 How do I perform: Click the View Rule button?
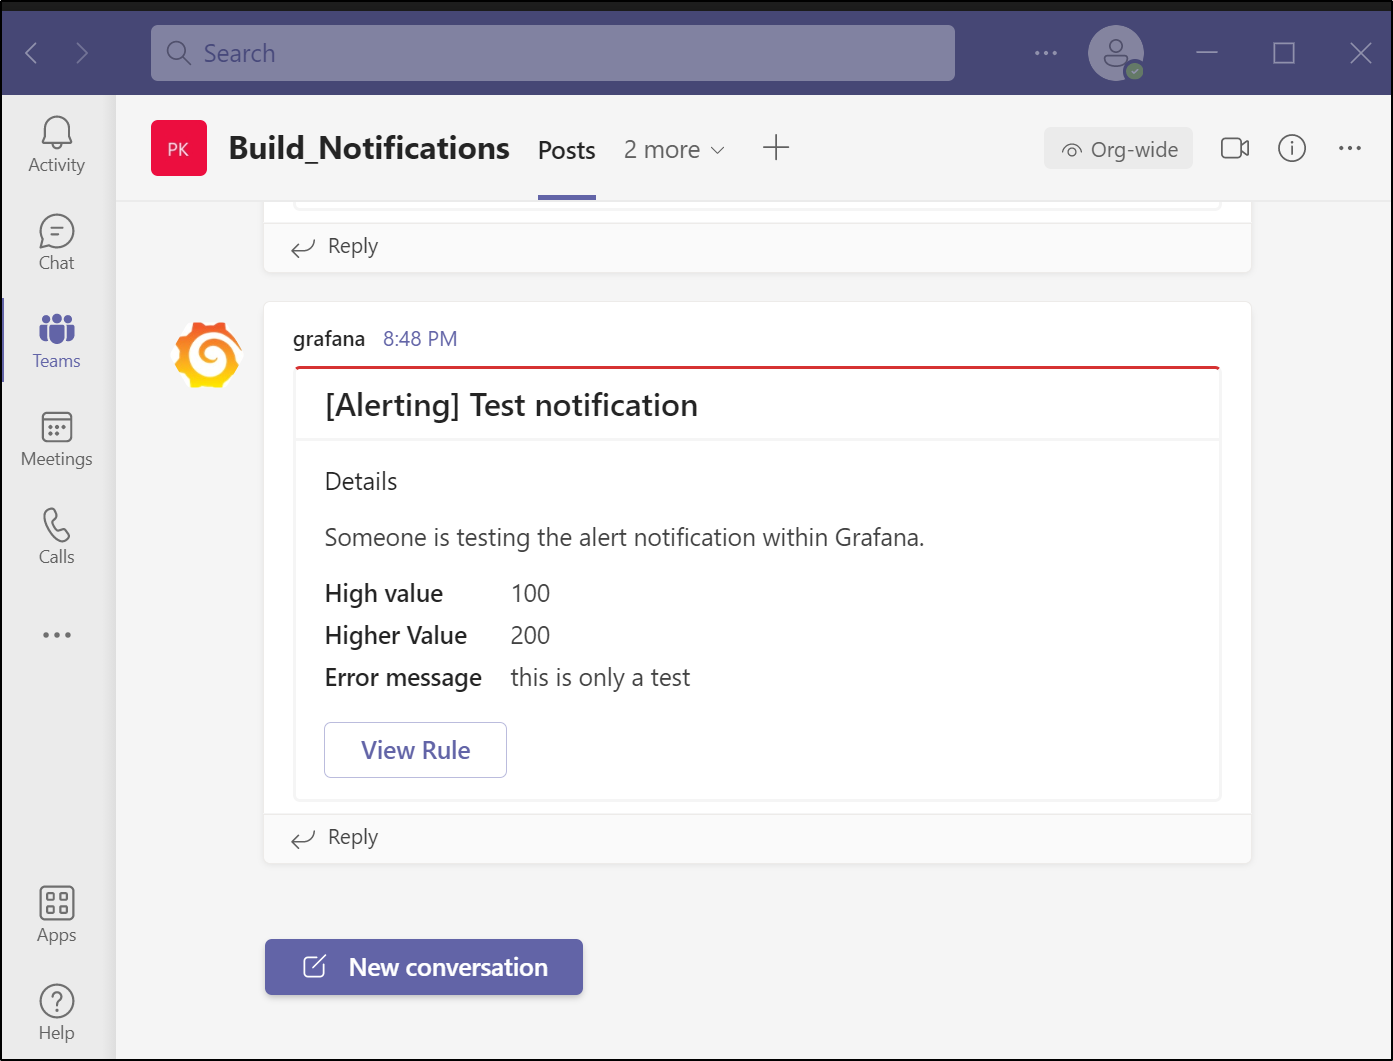pos(415,750)
